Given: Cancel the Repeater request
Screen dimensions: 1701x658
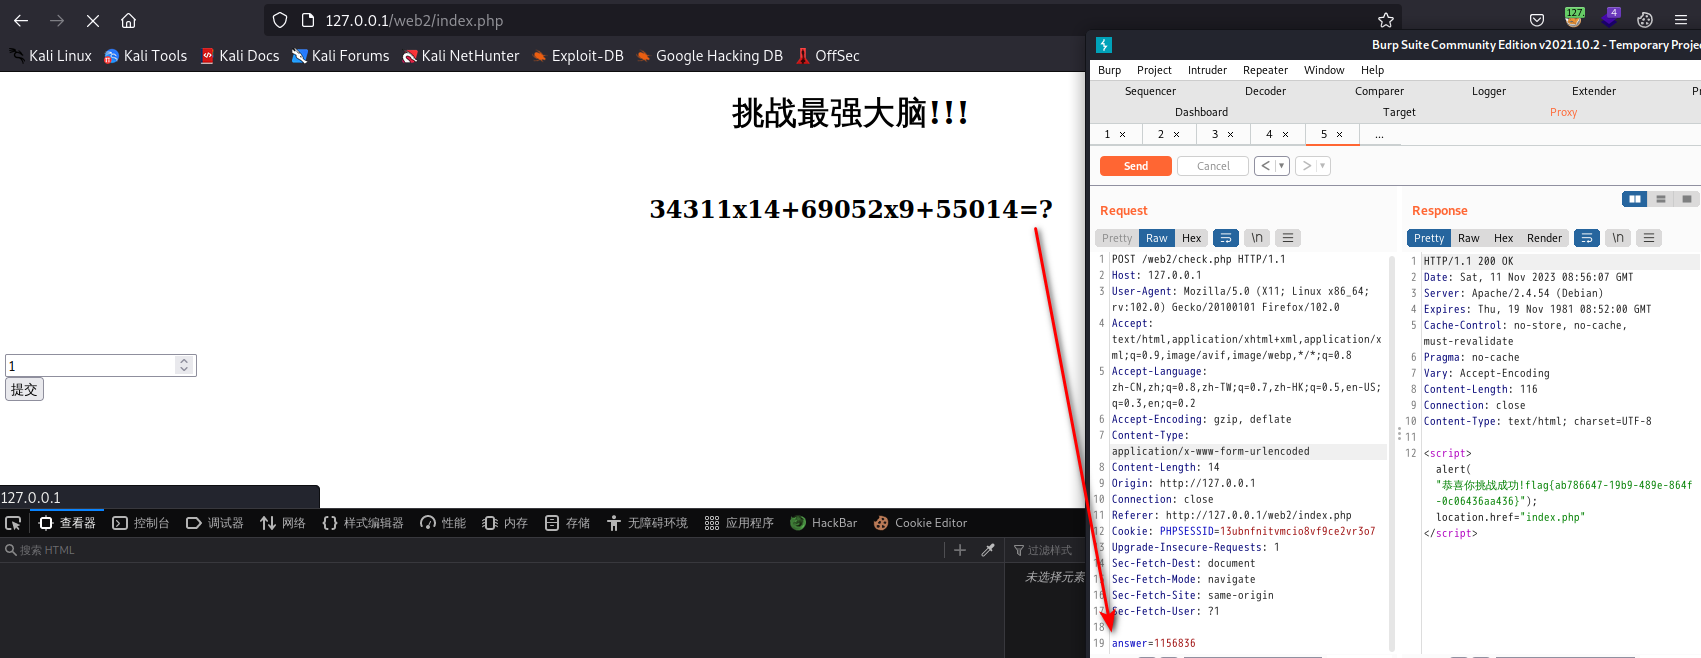Looking at the screenshot, I should (x=1213, y=166).
